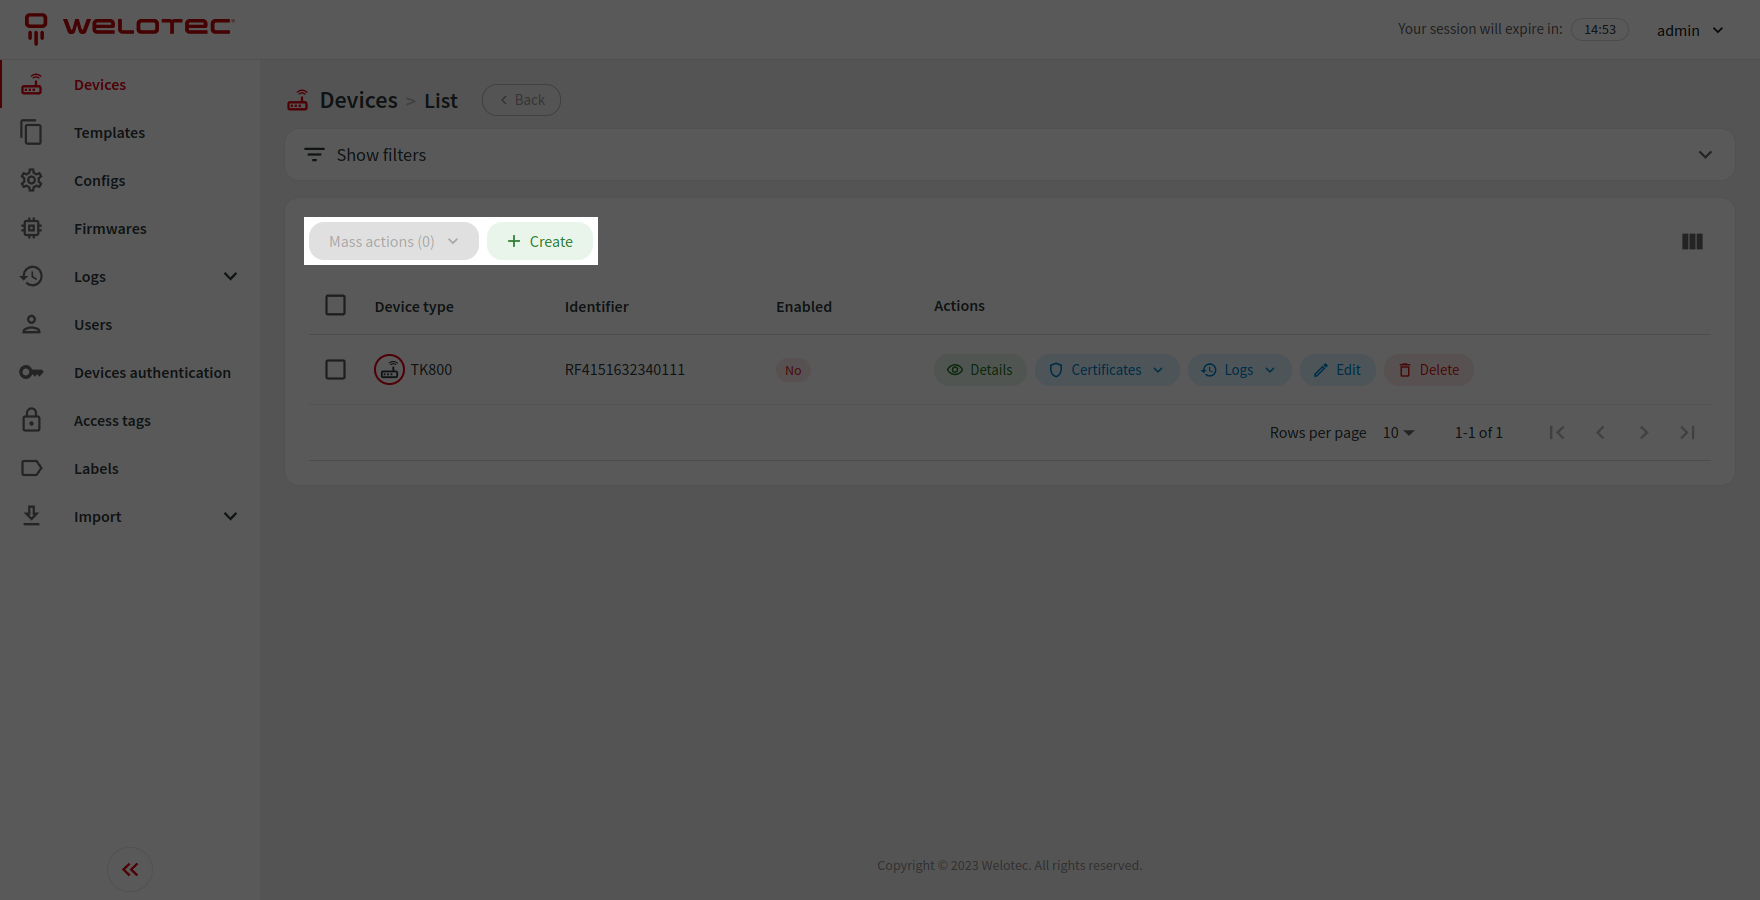
Task: Click the '1-1 of 1' pagination text
Action: (1478, 433)
